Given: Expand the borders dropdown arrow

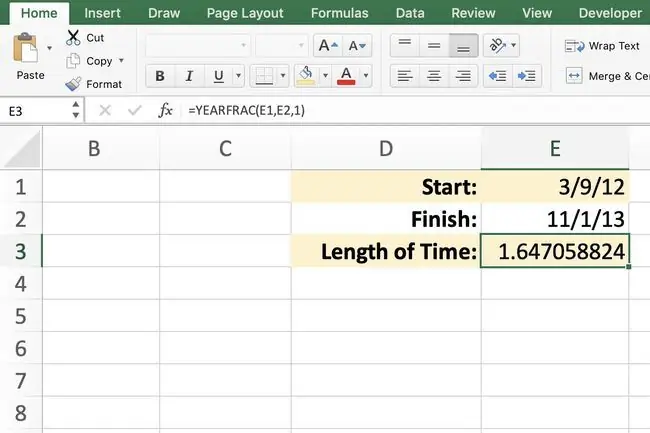Looking at the screenshot, I should point(283,76).
